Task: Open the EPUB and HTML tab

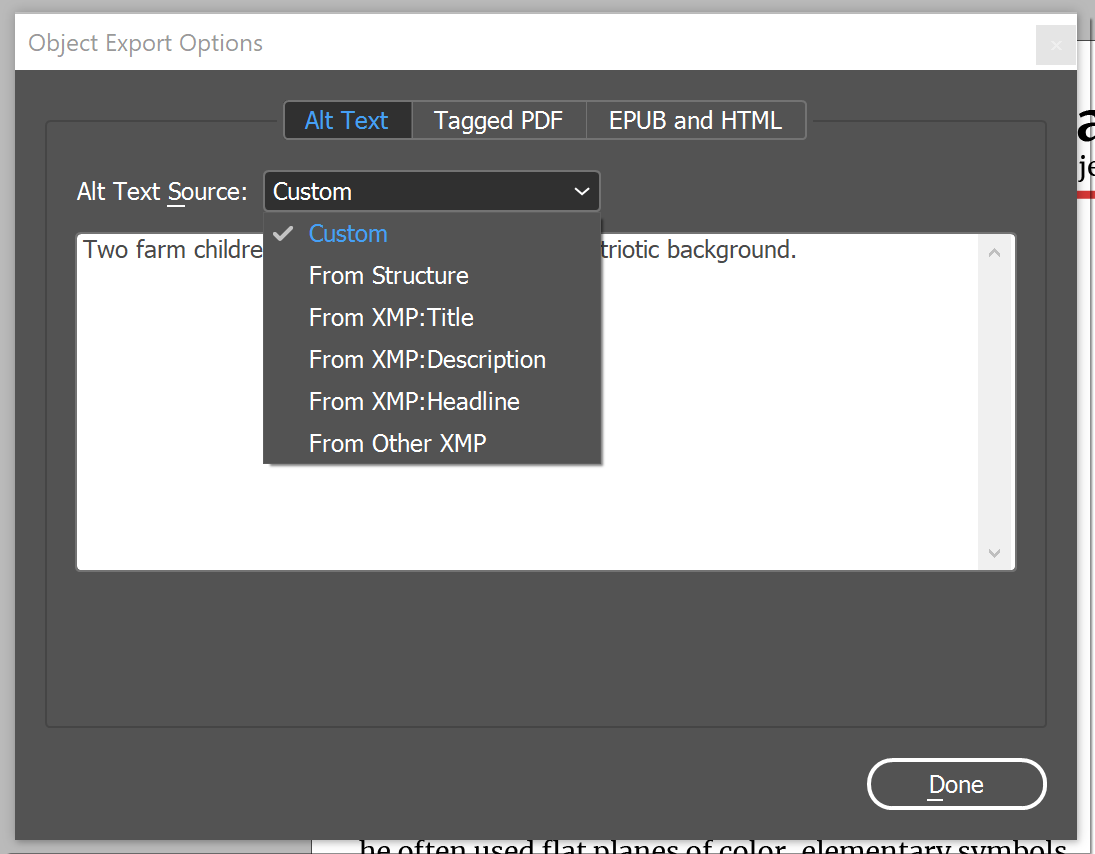Action: (x=696, y=121)
